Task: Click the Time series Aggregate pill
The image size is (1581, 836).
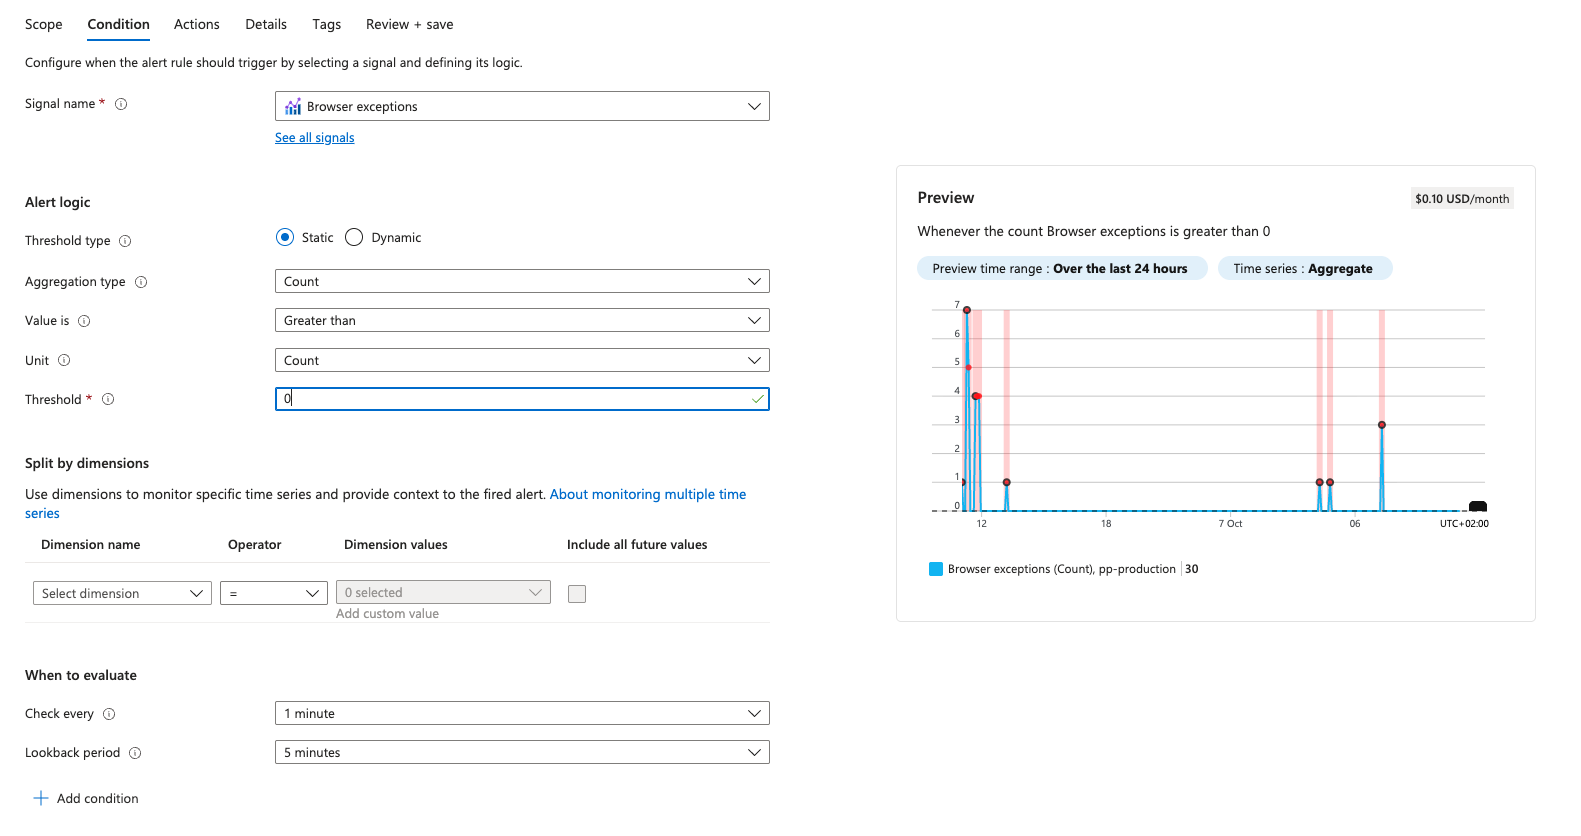Action: (x=1304, y=268)
